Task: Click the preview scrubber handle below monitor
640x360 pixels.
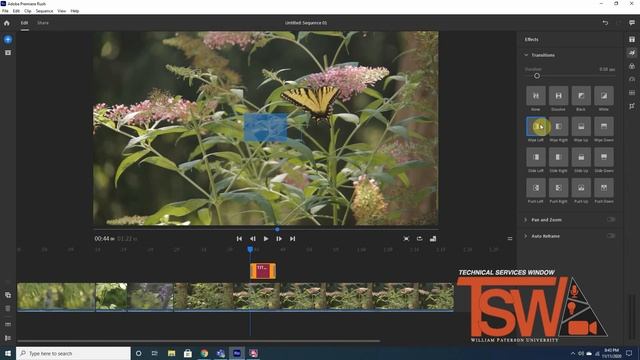Action: click(x=277, y=229)
